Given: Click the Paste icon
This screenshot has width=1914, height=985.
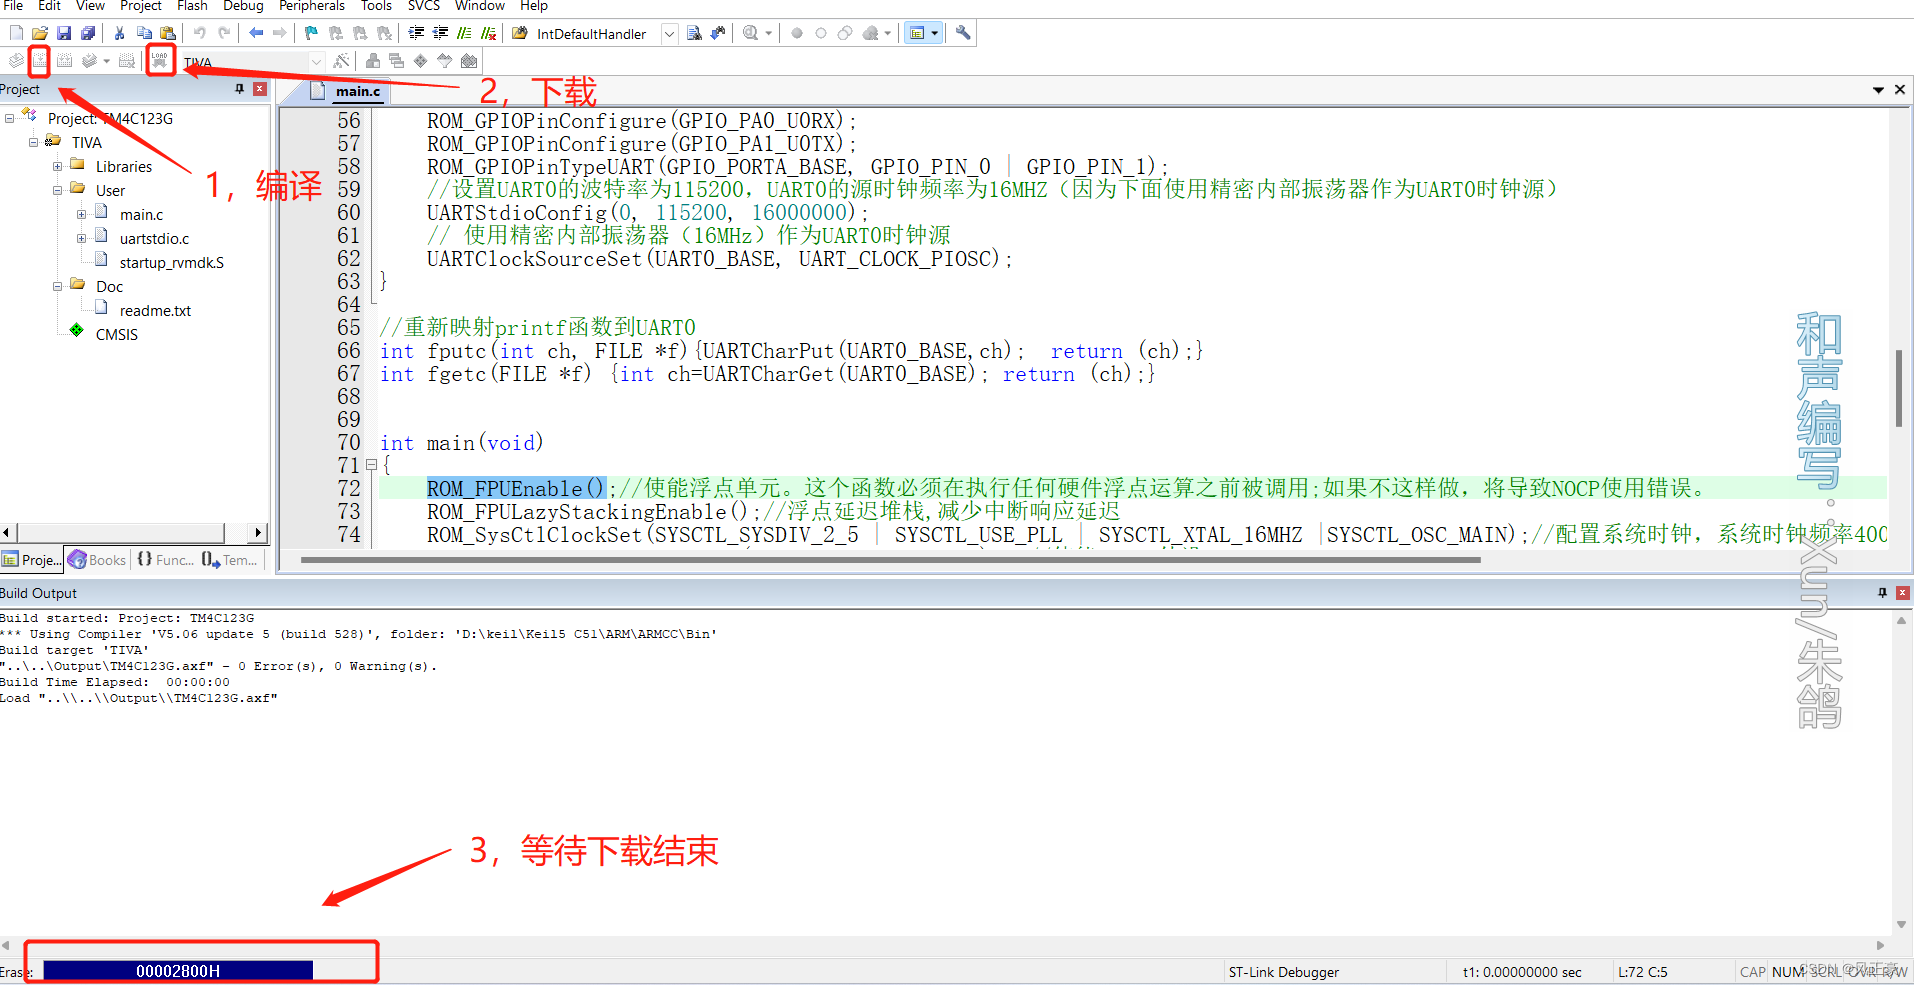Looking at the screenshot, I should coord(168,33).
